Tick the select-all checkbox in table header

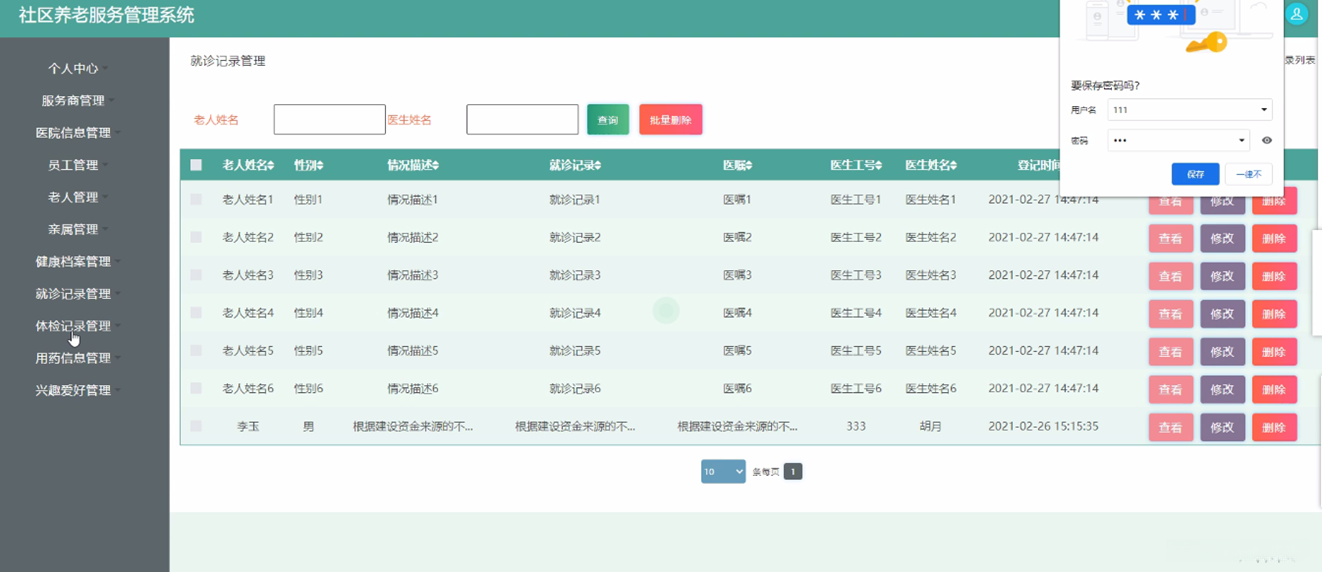(196, 165)
